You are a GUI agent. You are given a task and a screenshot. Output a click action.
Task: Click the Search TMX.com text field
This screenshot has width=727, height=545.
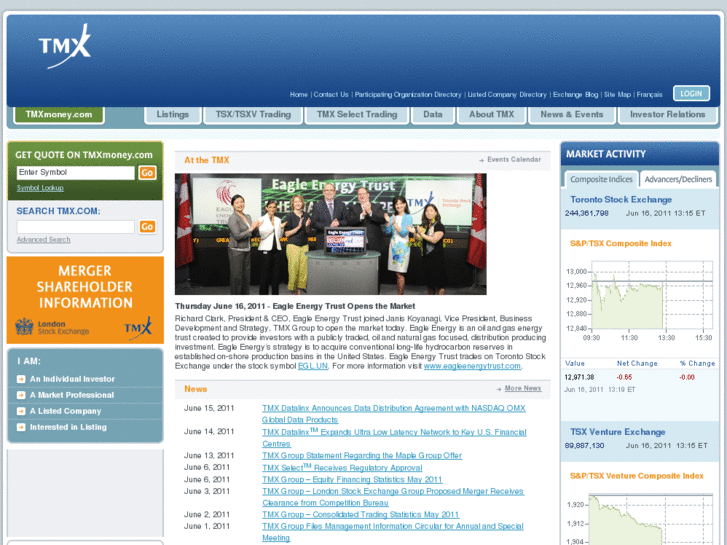(76, 226)
